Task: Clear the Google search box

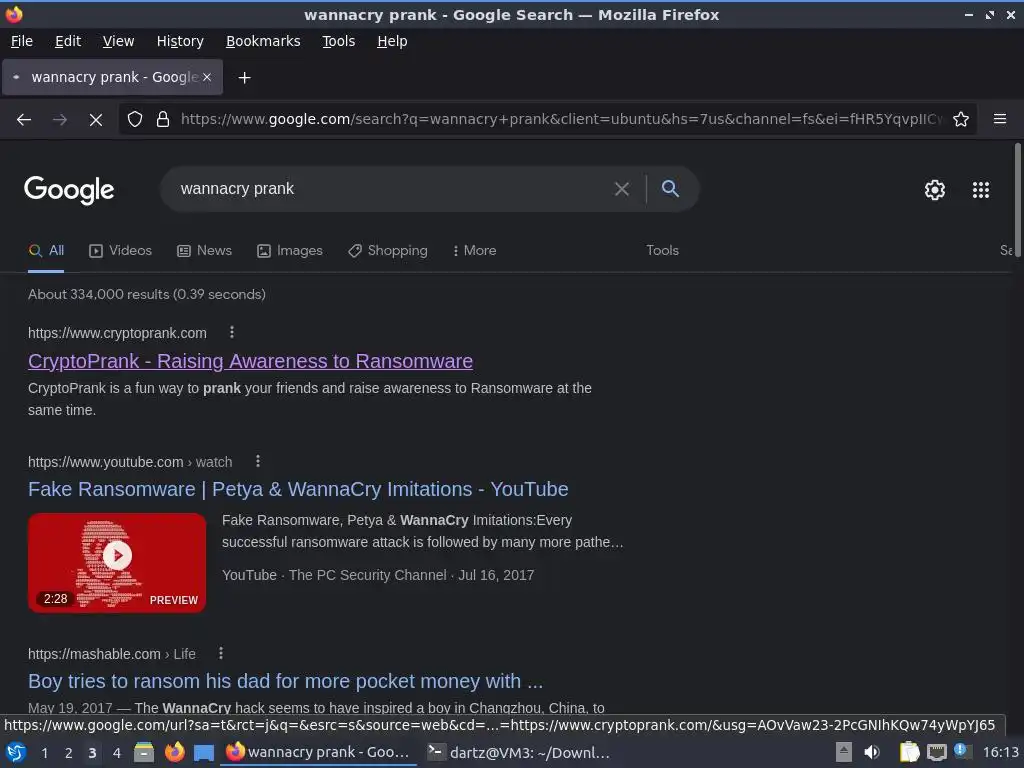Action: click(x=622, y=189)
